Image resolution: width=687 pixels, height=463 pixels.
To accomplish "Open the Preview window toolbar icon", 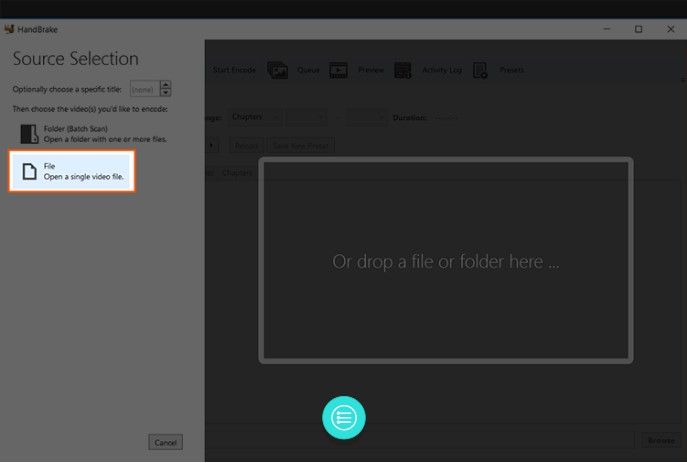I will pyautogui.click(x=338, y=70).
